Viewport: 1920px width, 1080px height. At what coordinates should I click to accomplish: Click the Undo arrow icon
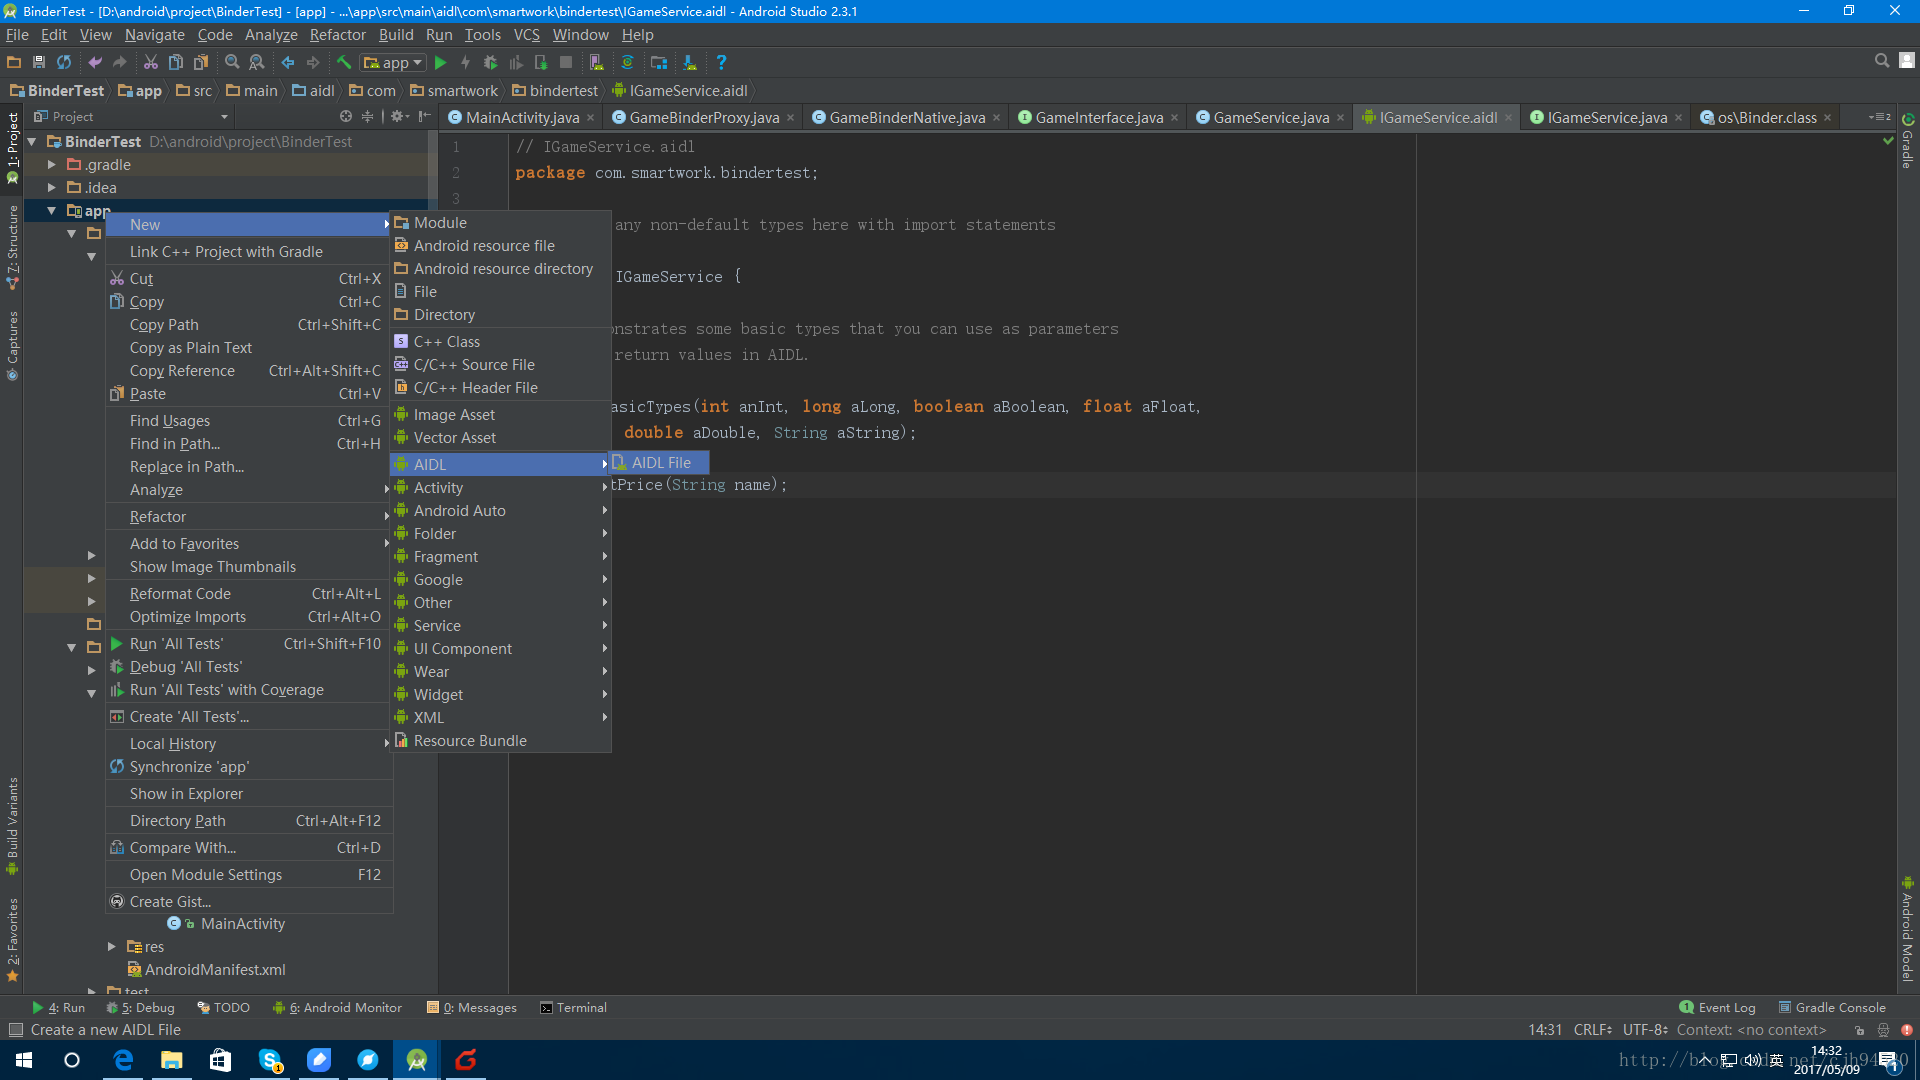tap(95, 62)
